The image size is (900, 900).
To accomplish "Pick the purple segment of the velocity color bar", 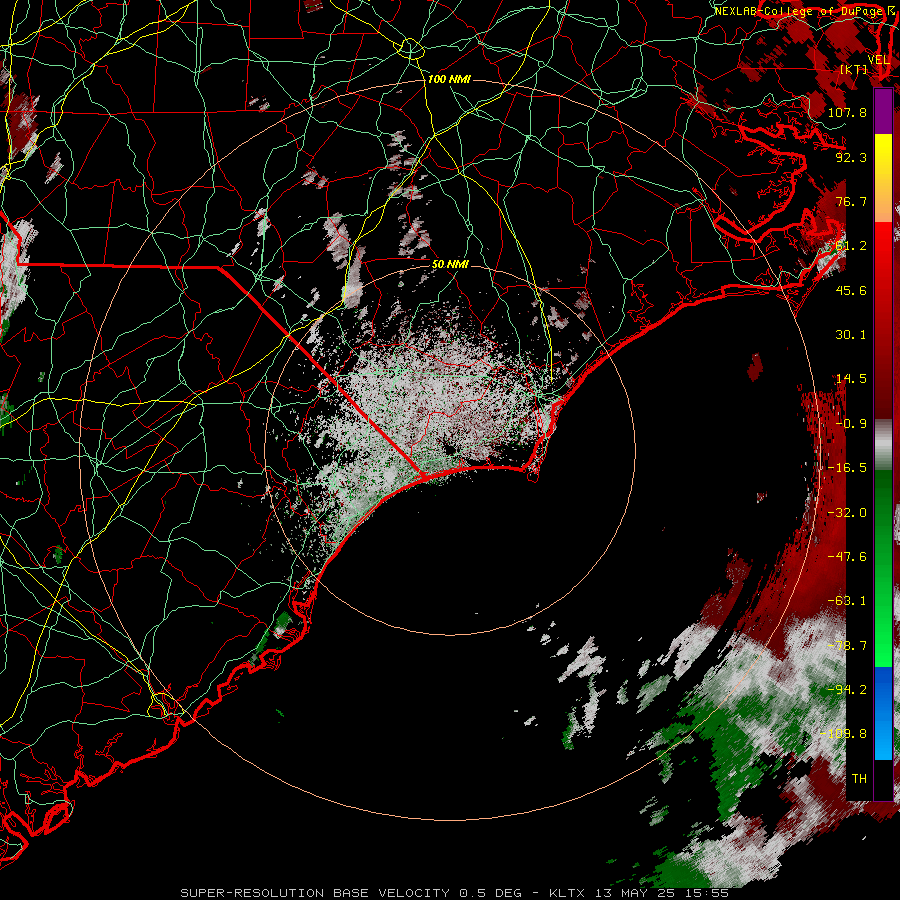I will pyautogui.click(x=883, y=111).
